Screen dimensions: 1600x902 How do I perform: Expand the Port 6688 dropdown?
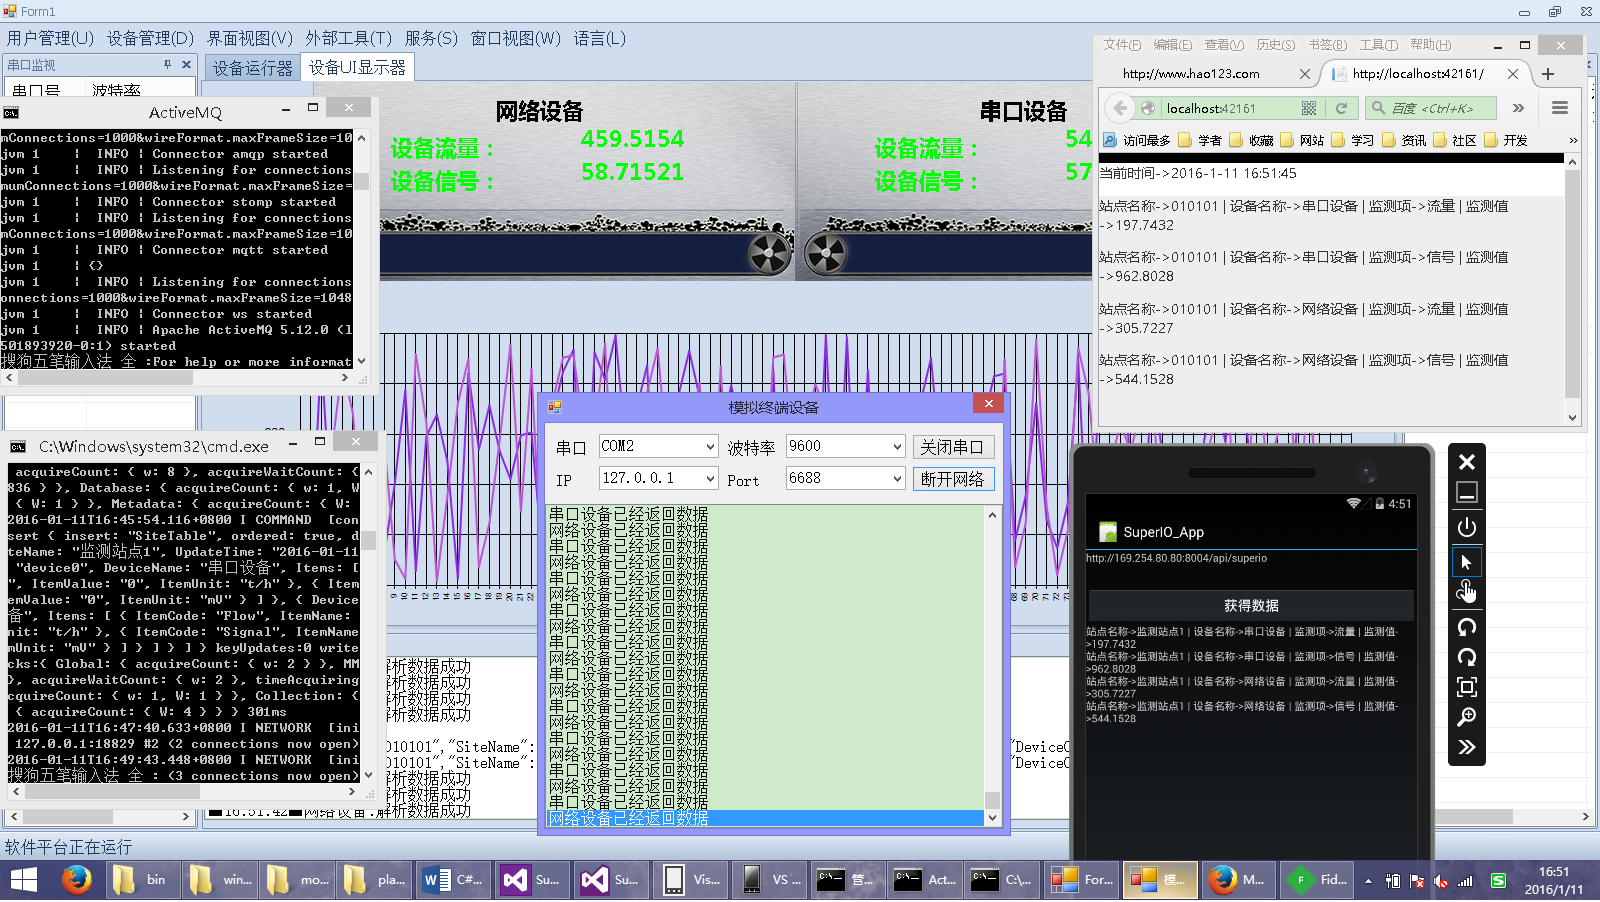(x=897, y=479)
